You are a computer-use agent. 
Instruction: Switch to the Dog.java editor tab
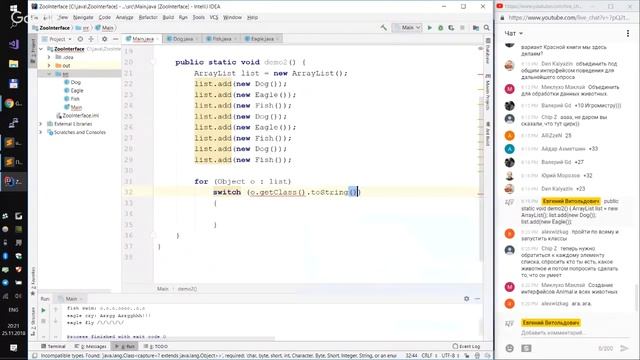[x=182, y=39]
